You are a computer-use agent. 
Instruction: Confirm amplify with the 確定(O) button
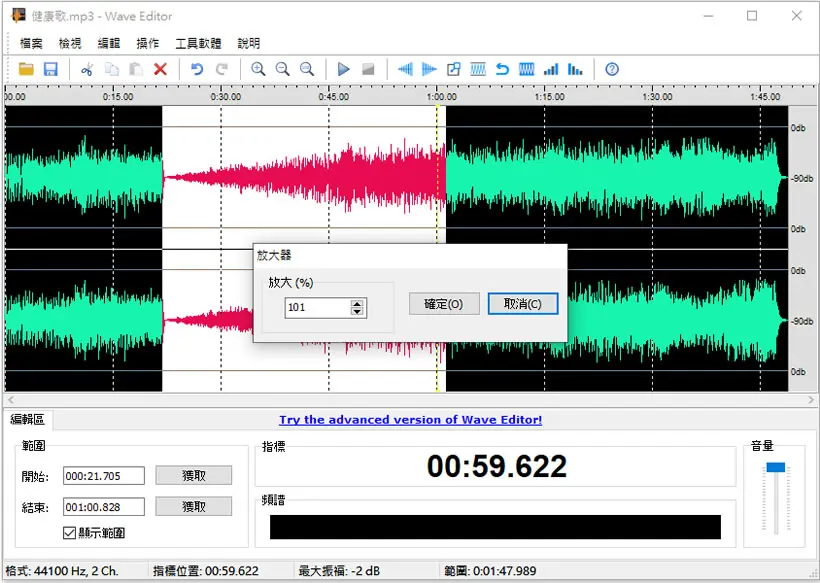[444, 304]
